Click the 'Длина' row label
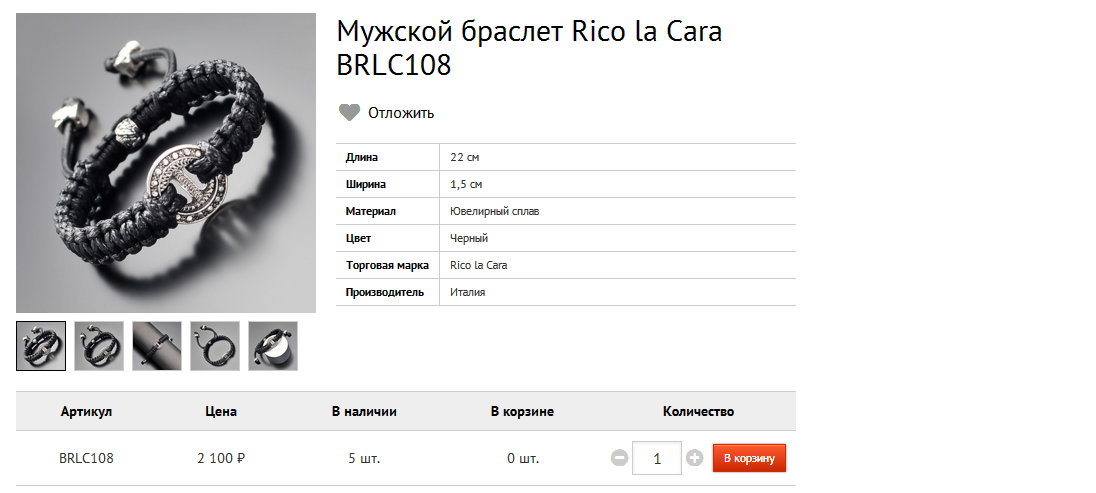This screenshot has height=493, width=1096. [x=361, y=157]
